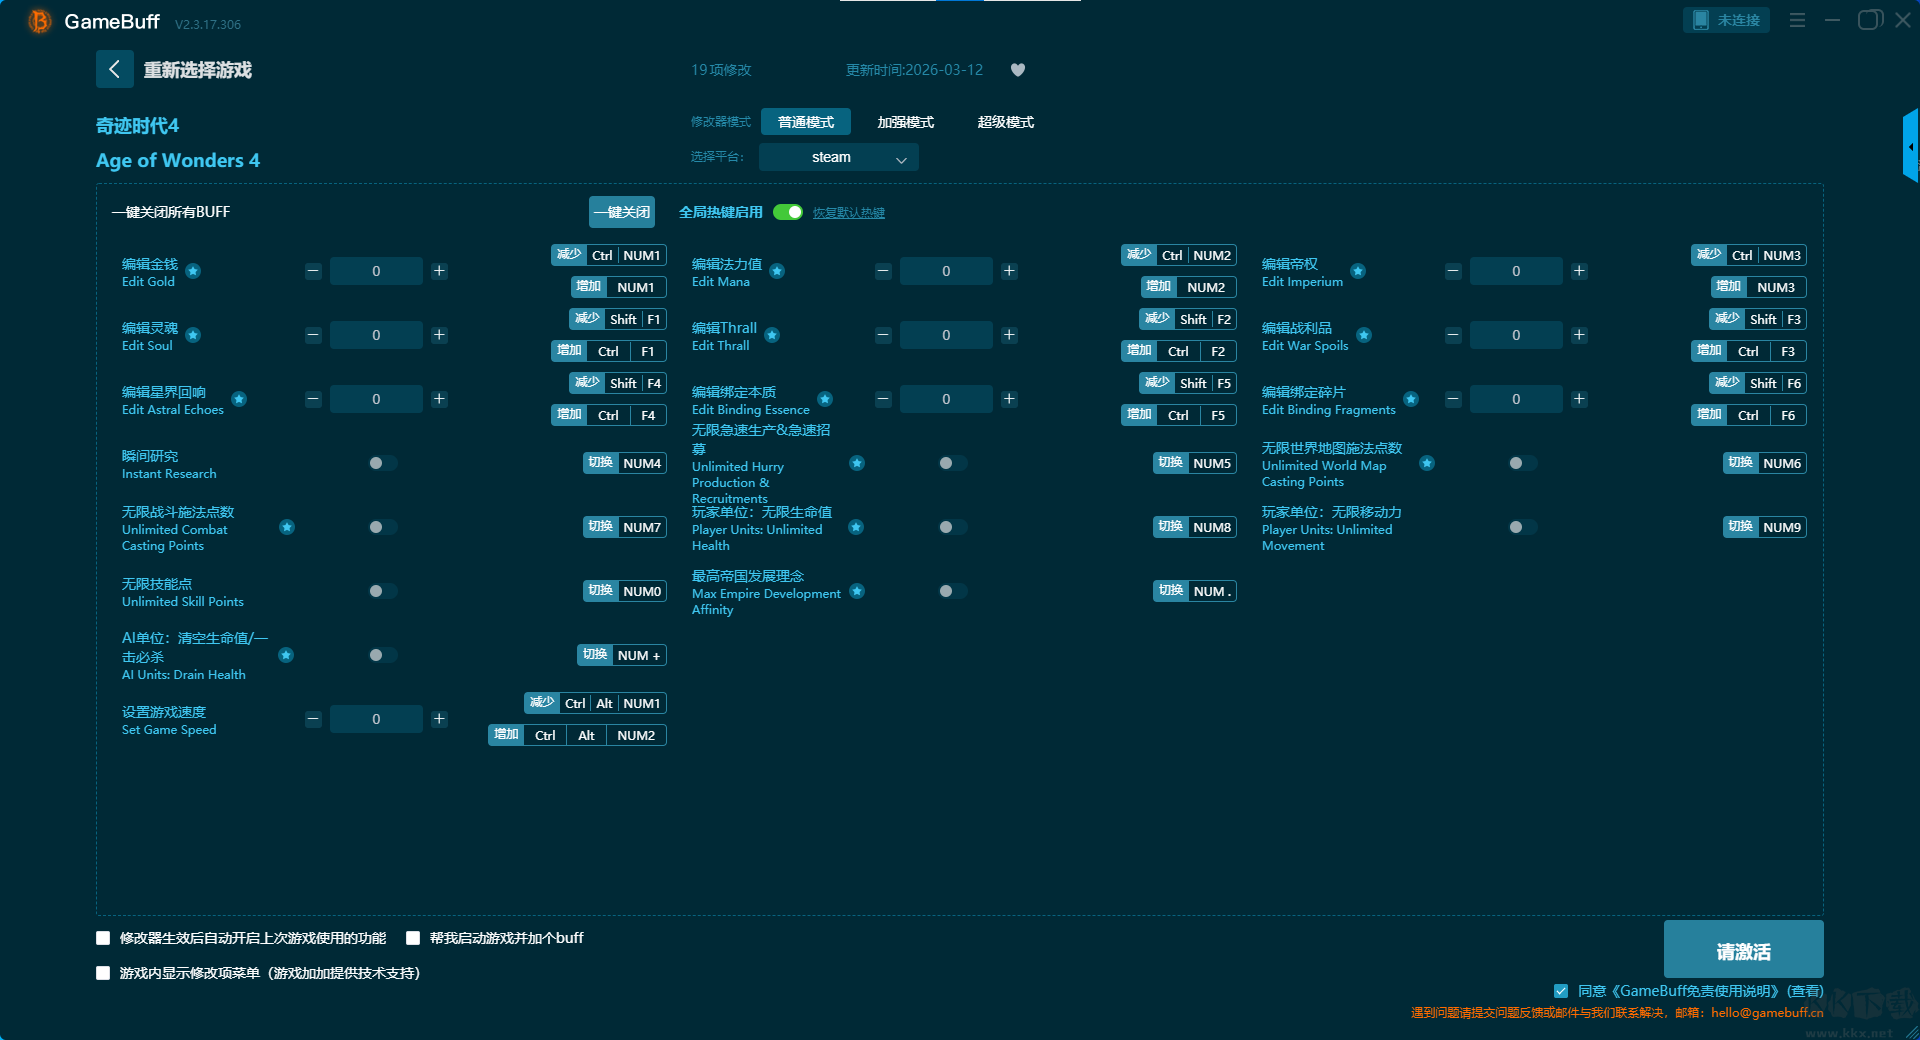
Task: Click the back arrow beside 重新选择游戏
Action: 114,69
